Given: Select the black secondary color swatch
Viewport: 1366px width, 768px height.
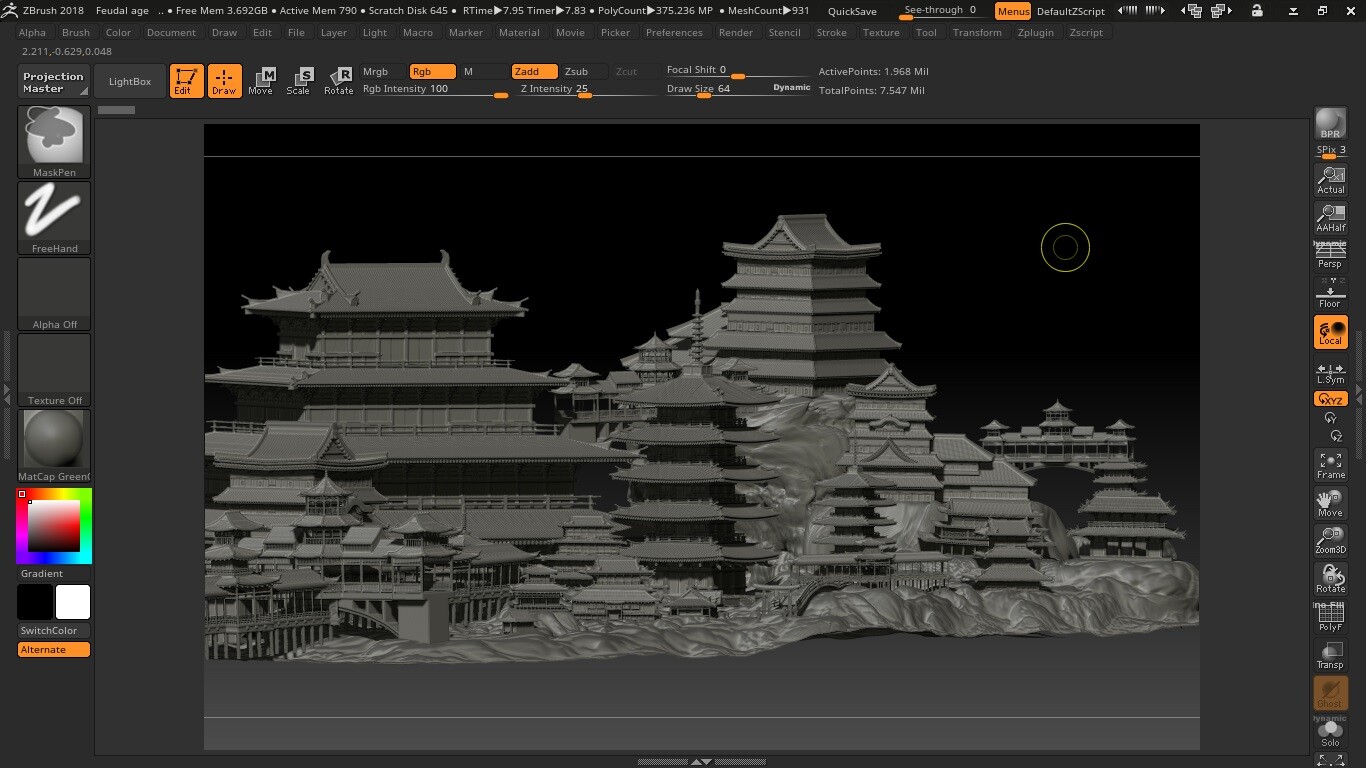Looking at the screenshot, I should tap(35, 603).
